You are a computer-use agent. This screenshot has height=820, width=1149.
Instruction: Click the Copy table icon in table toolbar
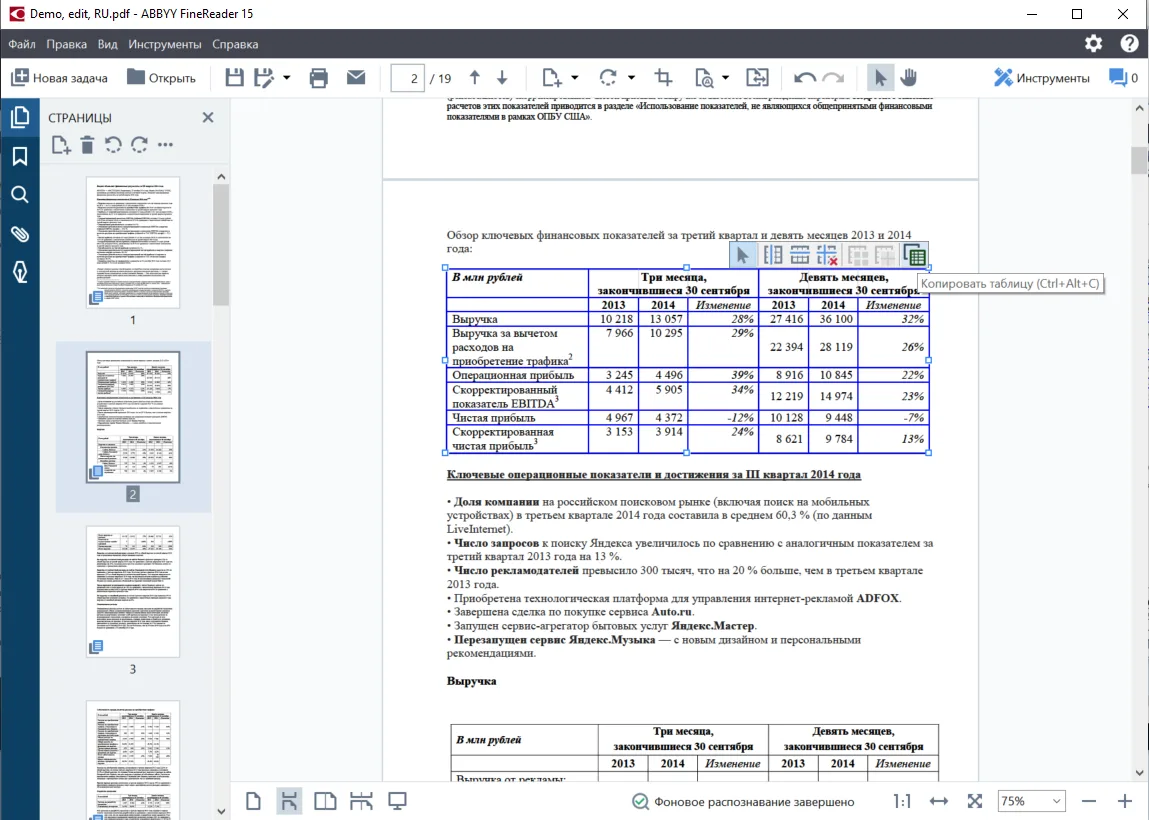pos(914,255)
